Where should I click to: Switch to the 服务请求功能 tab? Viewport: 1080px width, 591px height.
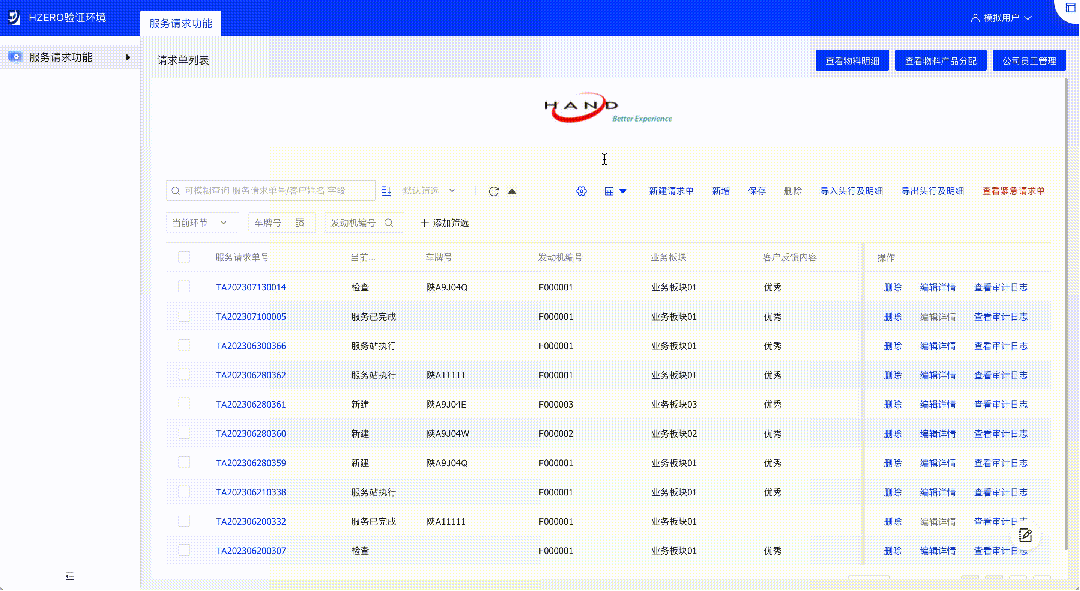pyautogui.click(x=181, y=22)
